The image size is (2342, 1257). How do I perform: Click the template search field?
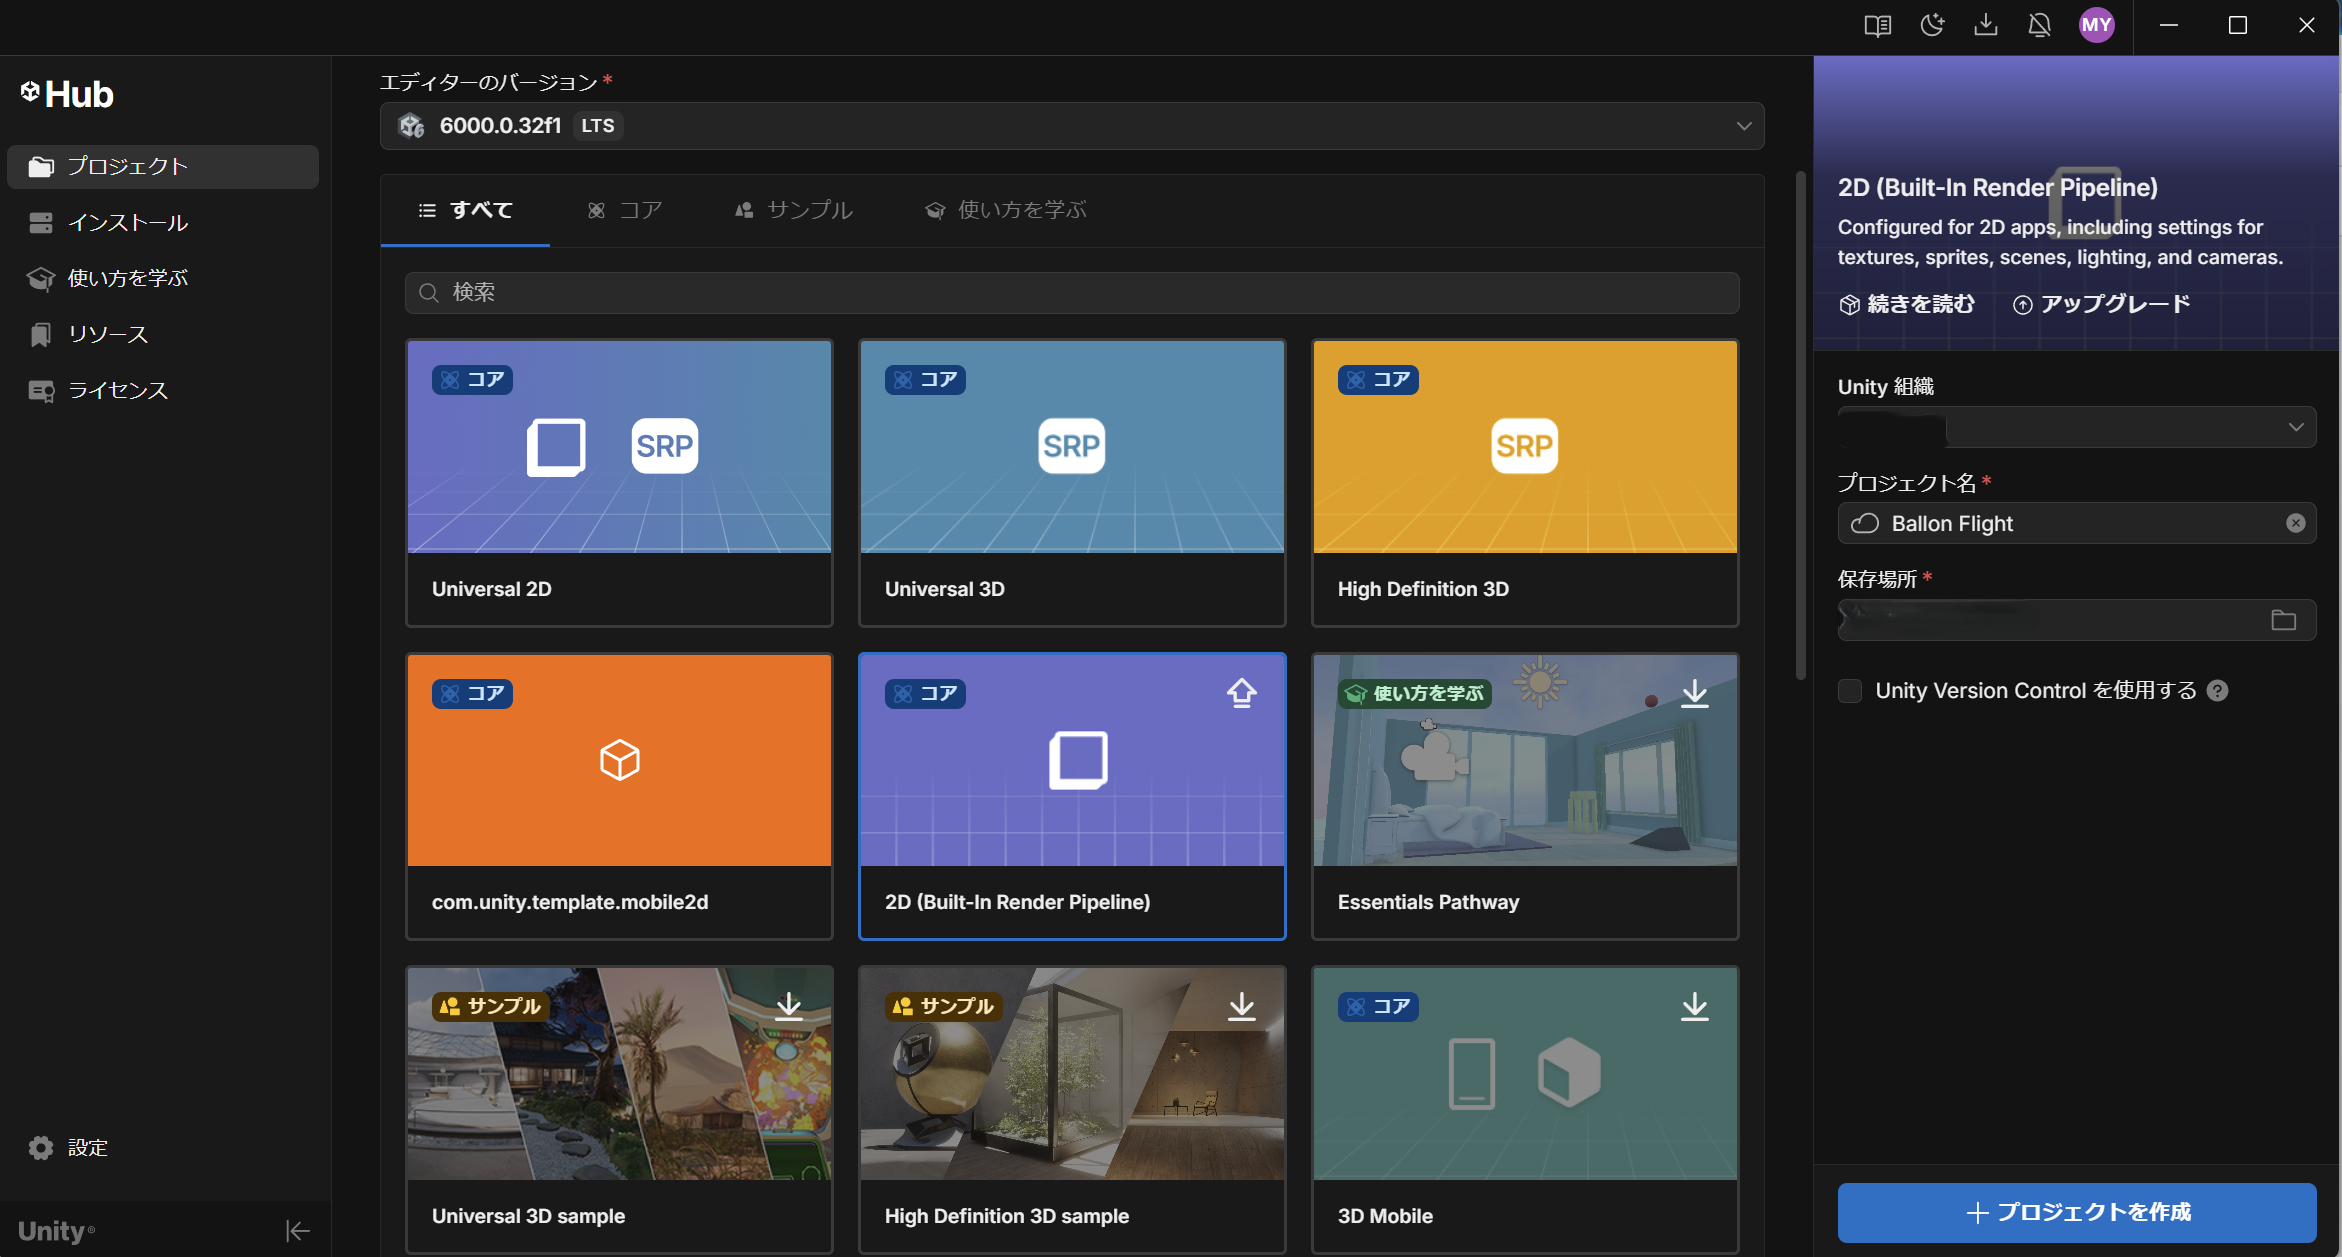pyautogui.click(x=1071, y=292)
